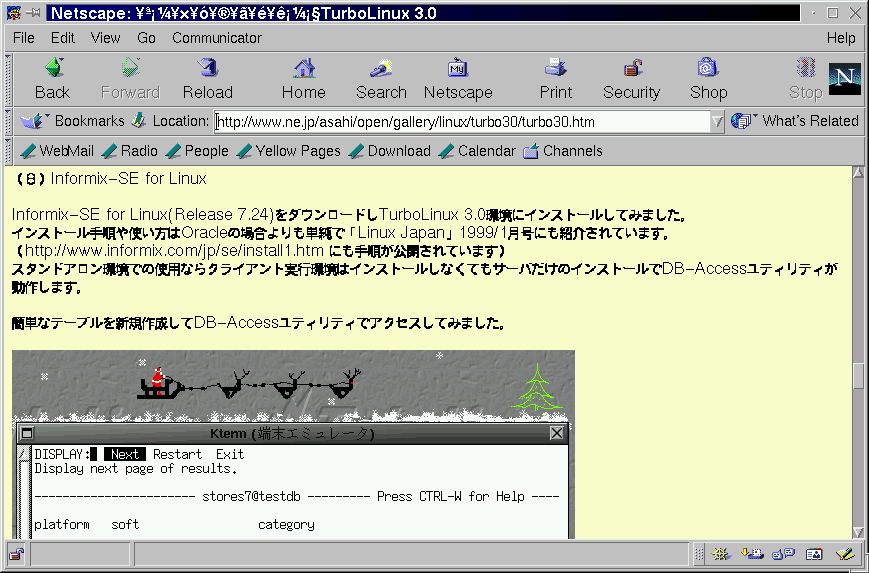Open What's Related panel
Screen dimensions: 869x573
click(795, 121)
